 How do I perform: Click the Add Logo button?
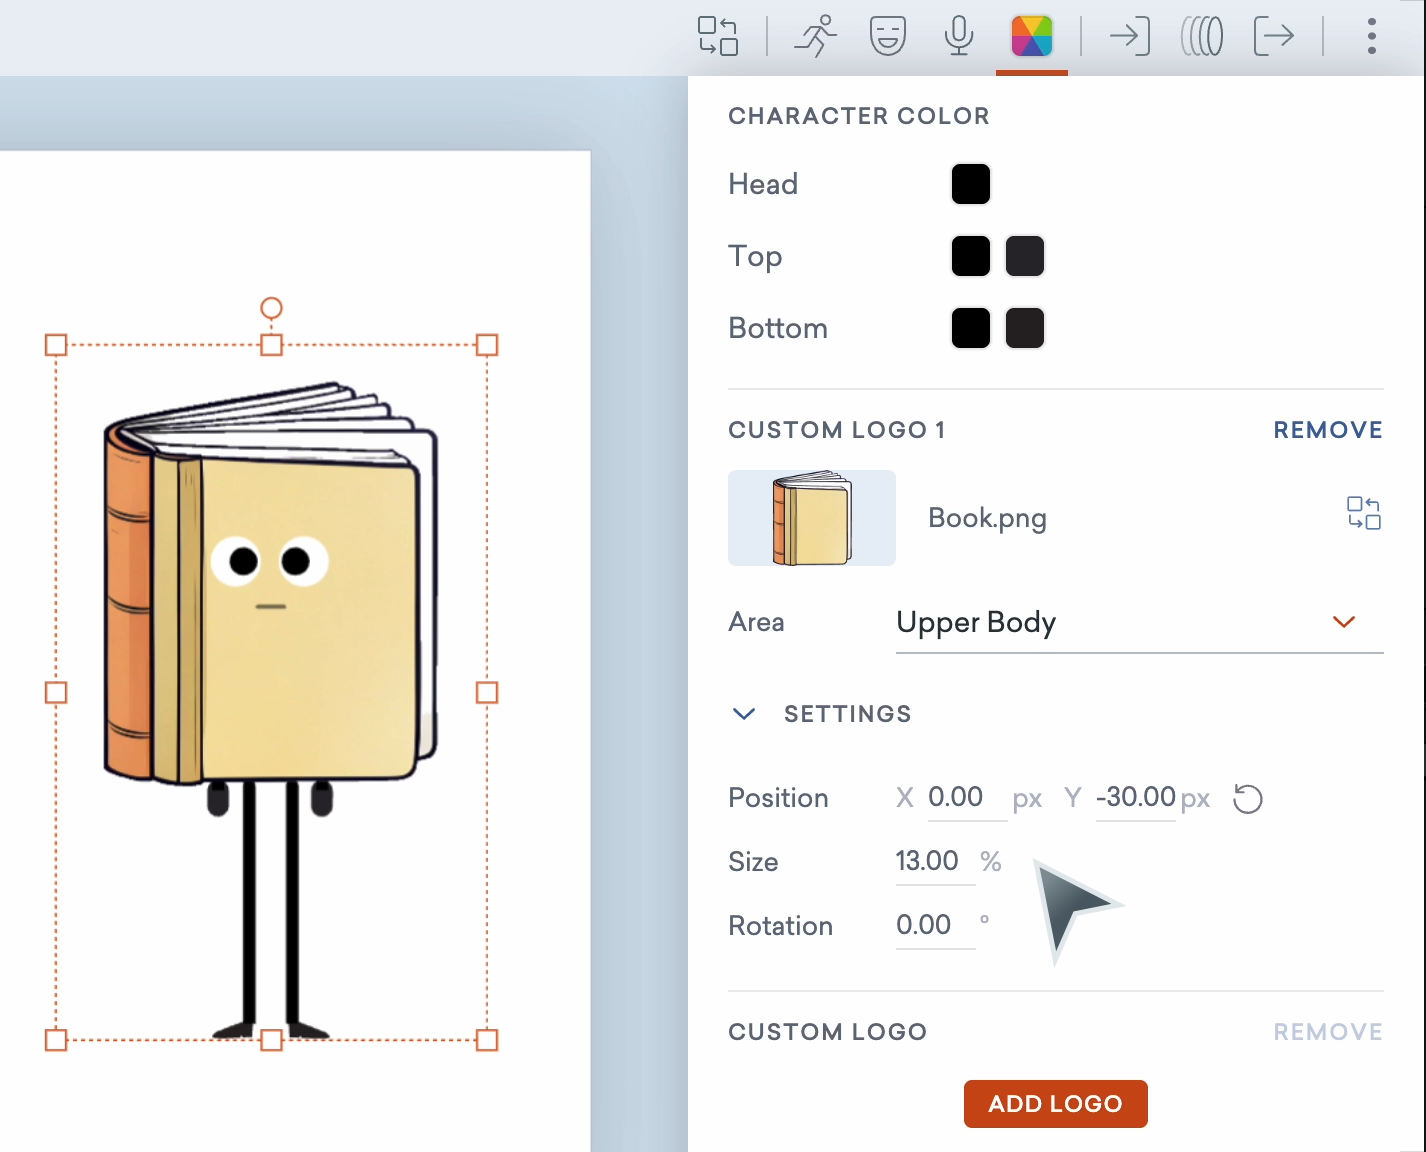coord(1055,1104)
